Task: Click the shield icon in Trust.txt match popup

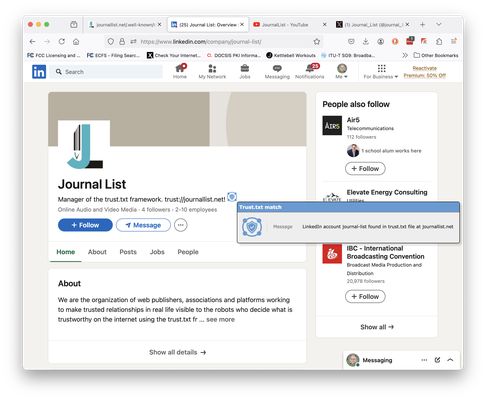Action: [252, 227]
